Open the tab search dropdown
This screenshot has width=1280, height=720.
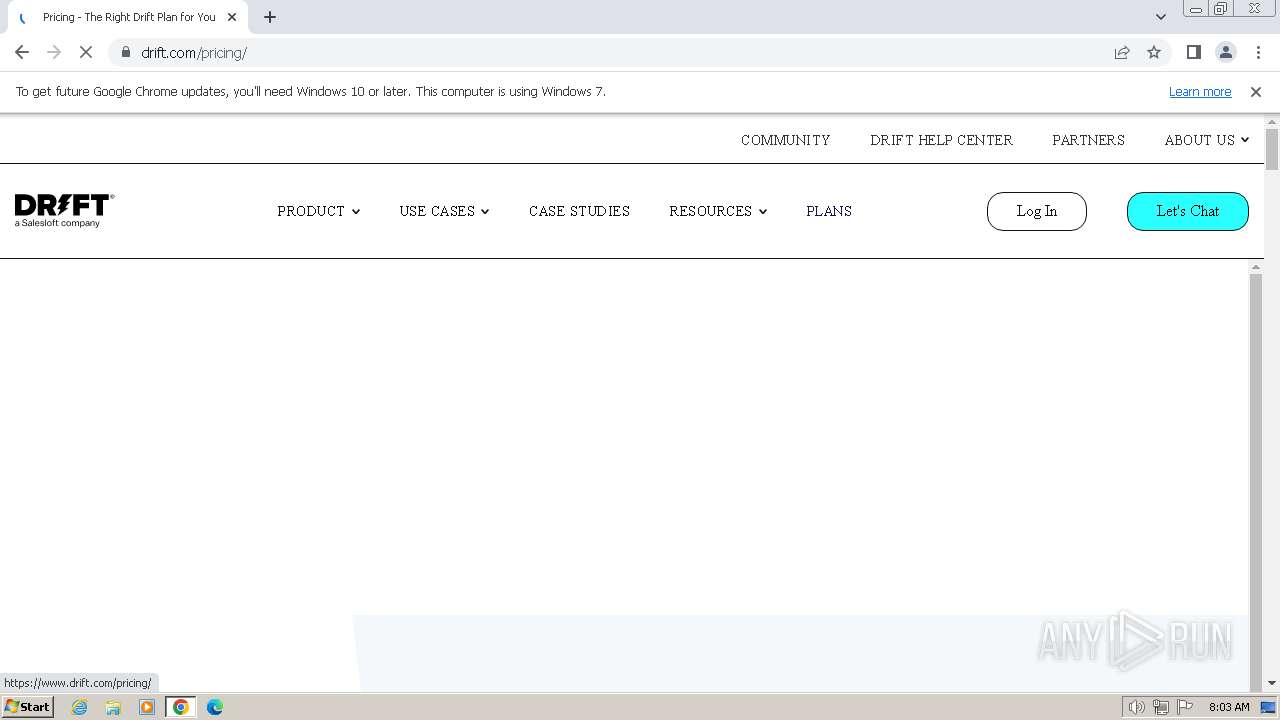pos(1161,17)
